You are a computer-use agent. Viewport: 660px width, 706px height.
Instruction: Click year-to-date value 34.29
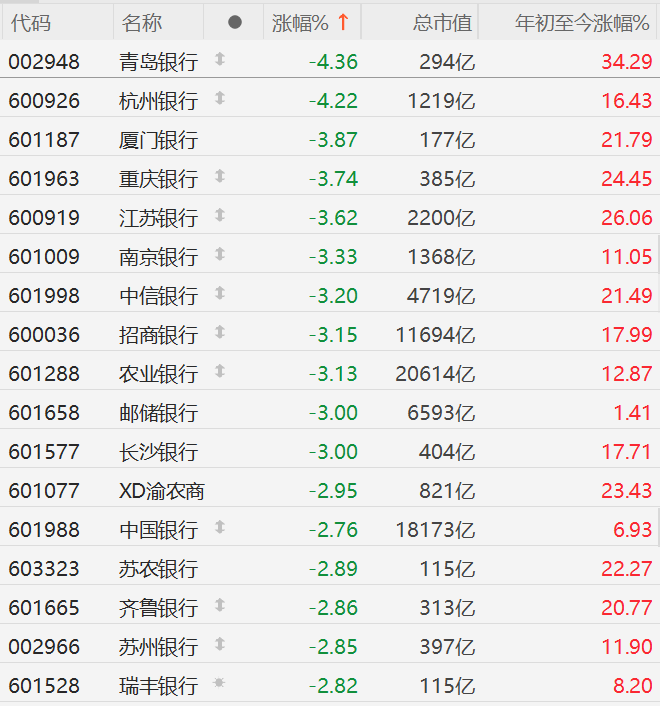click(627, 62)
